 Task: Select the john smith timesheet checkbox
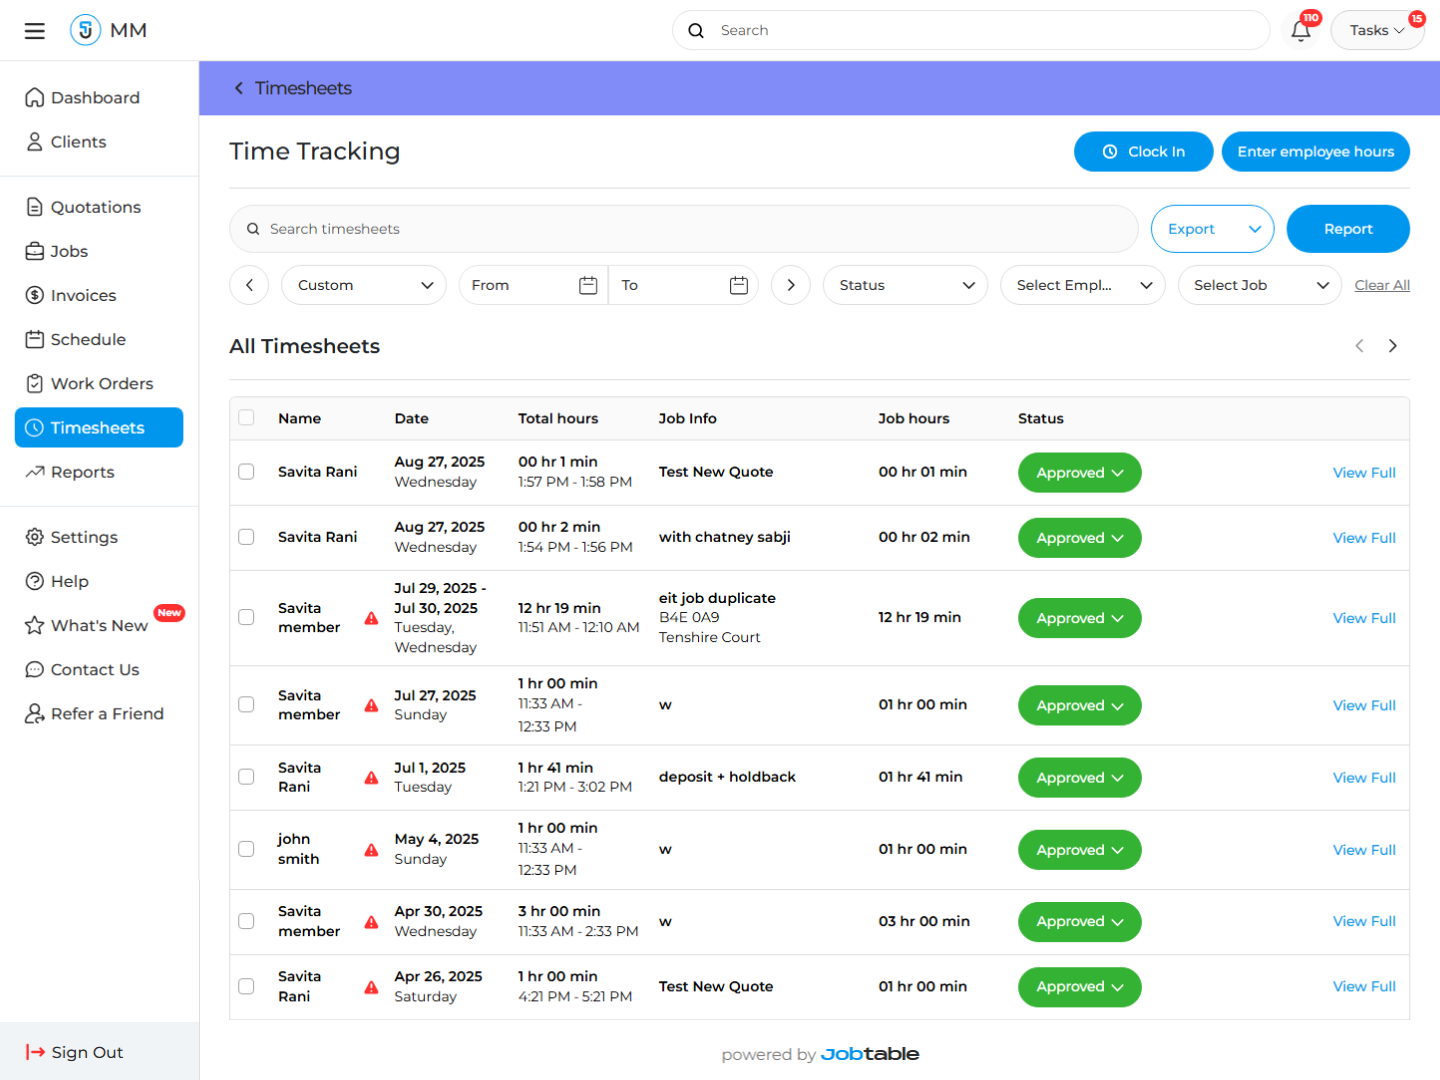click(x=246, y=849)
